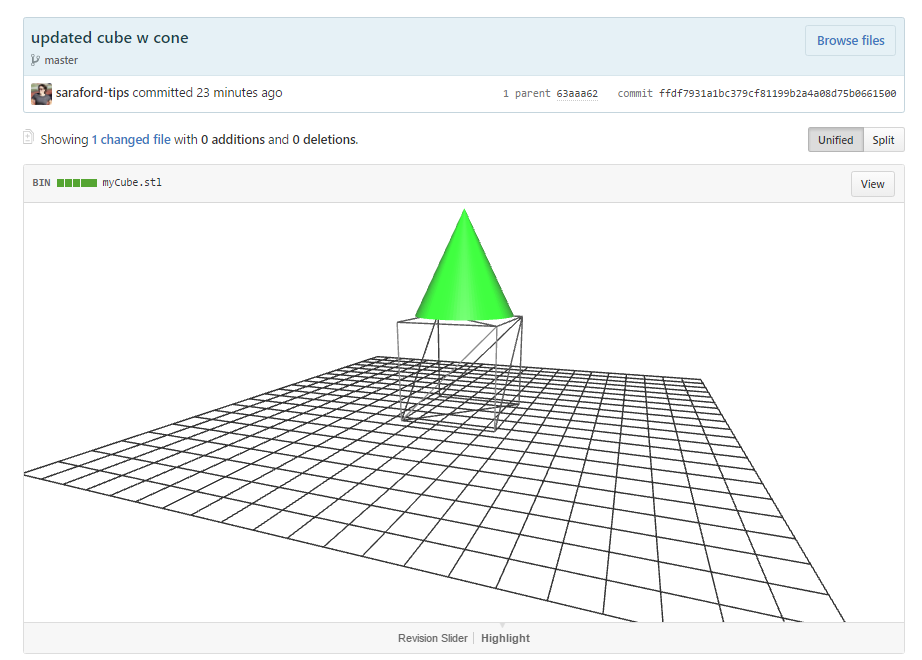Click the BIN binary file label

(41, 183)
